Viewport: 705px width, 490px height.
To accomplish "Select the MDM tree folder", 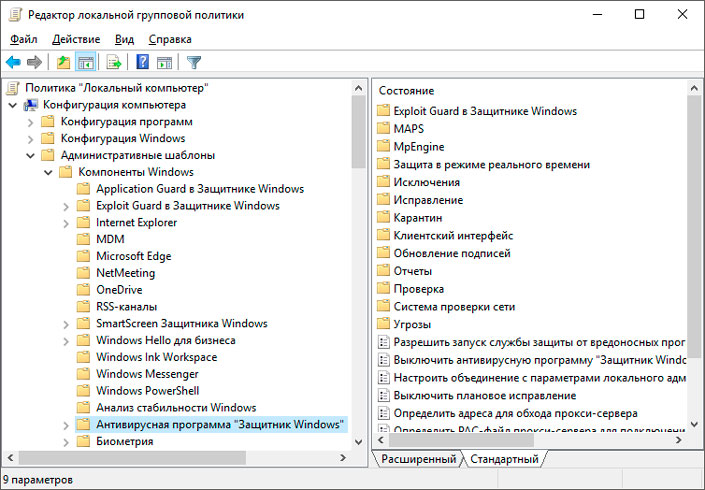I will pyautogui.click(x=110, y=239).
